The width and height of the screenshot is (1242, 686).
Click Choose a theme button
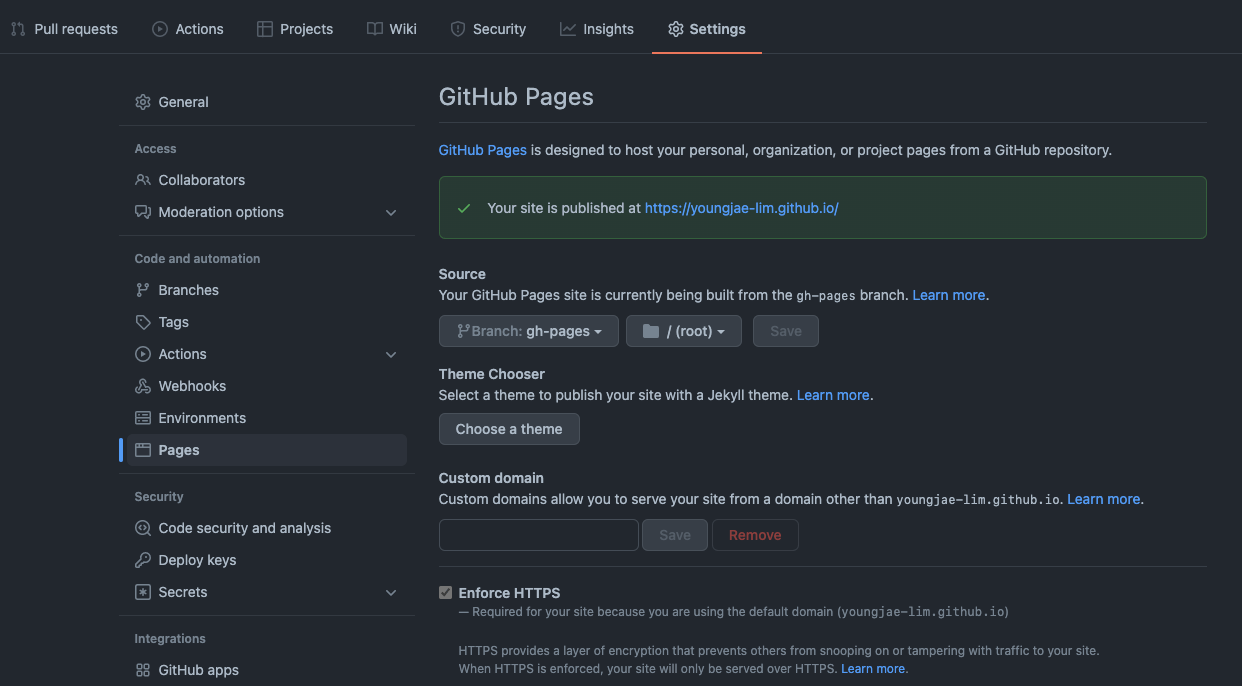pyautogui.click(x=509, y=429)
